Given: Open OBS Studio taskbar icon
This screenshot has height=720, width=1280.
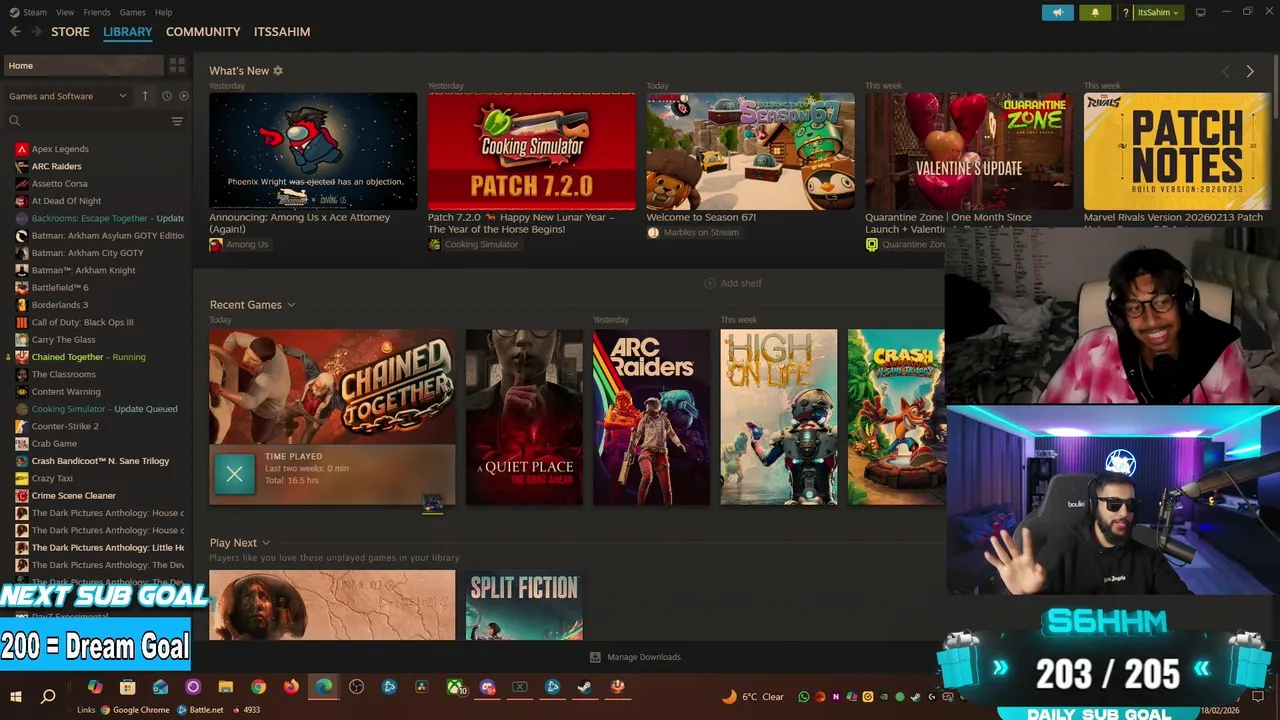Looking at the screenshot, I should (356, 687).
